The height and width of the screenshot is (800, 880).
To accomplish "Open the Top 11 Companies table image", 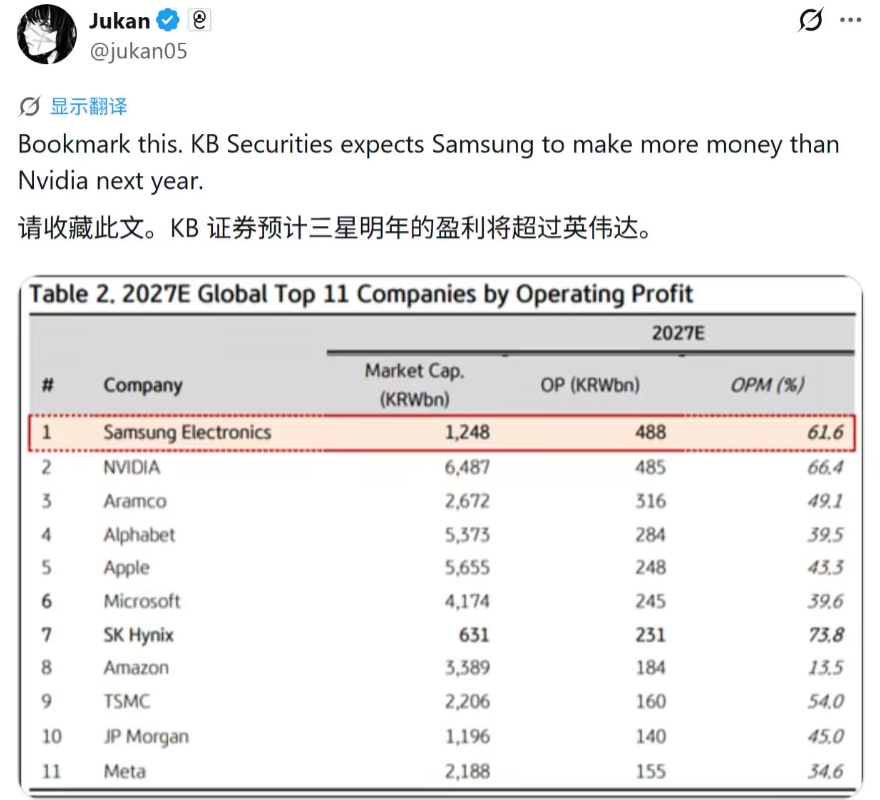I will pos(440,538).
